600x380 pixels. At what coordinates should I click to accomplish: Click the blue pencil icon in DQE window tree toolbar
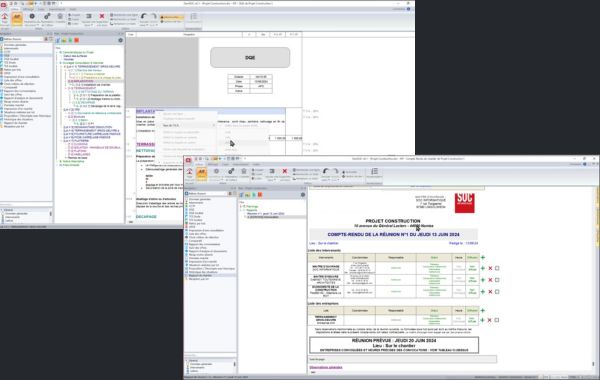coord(58,40)
